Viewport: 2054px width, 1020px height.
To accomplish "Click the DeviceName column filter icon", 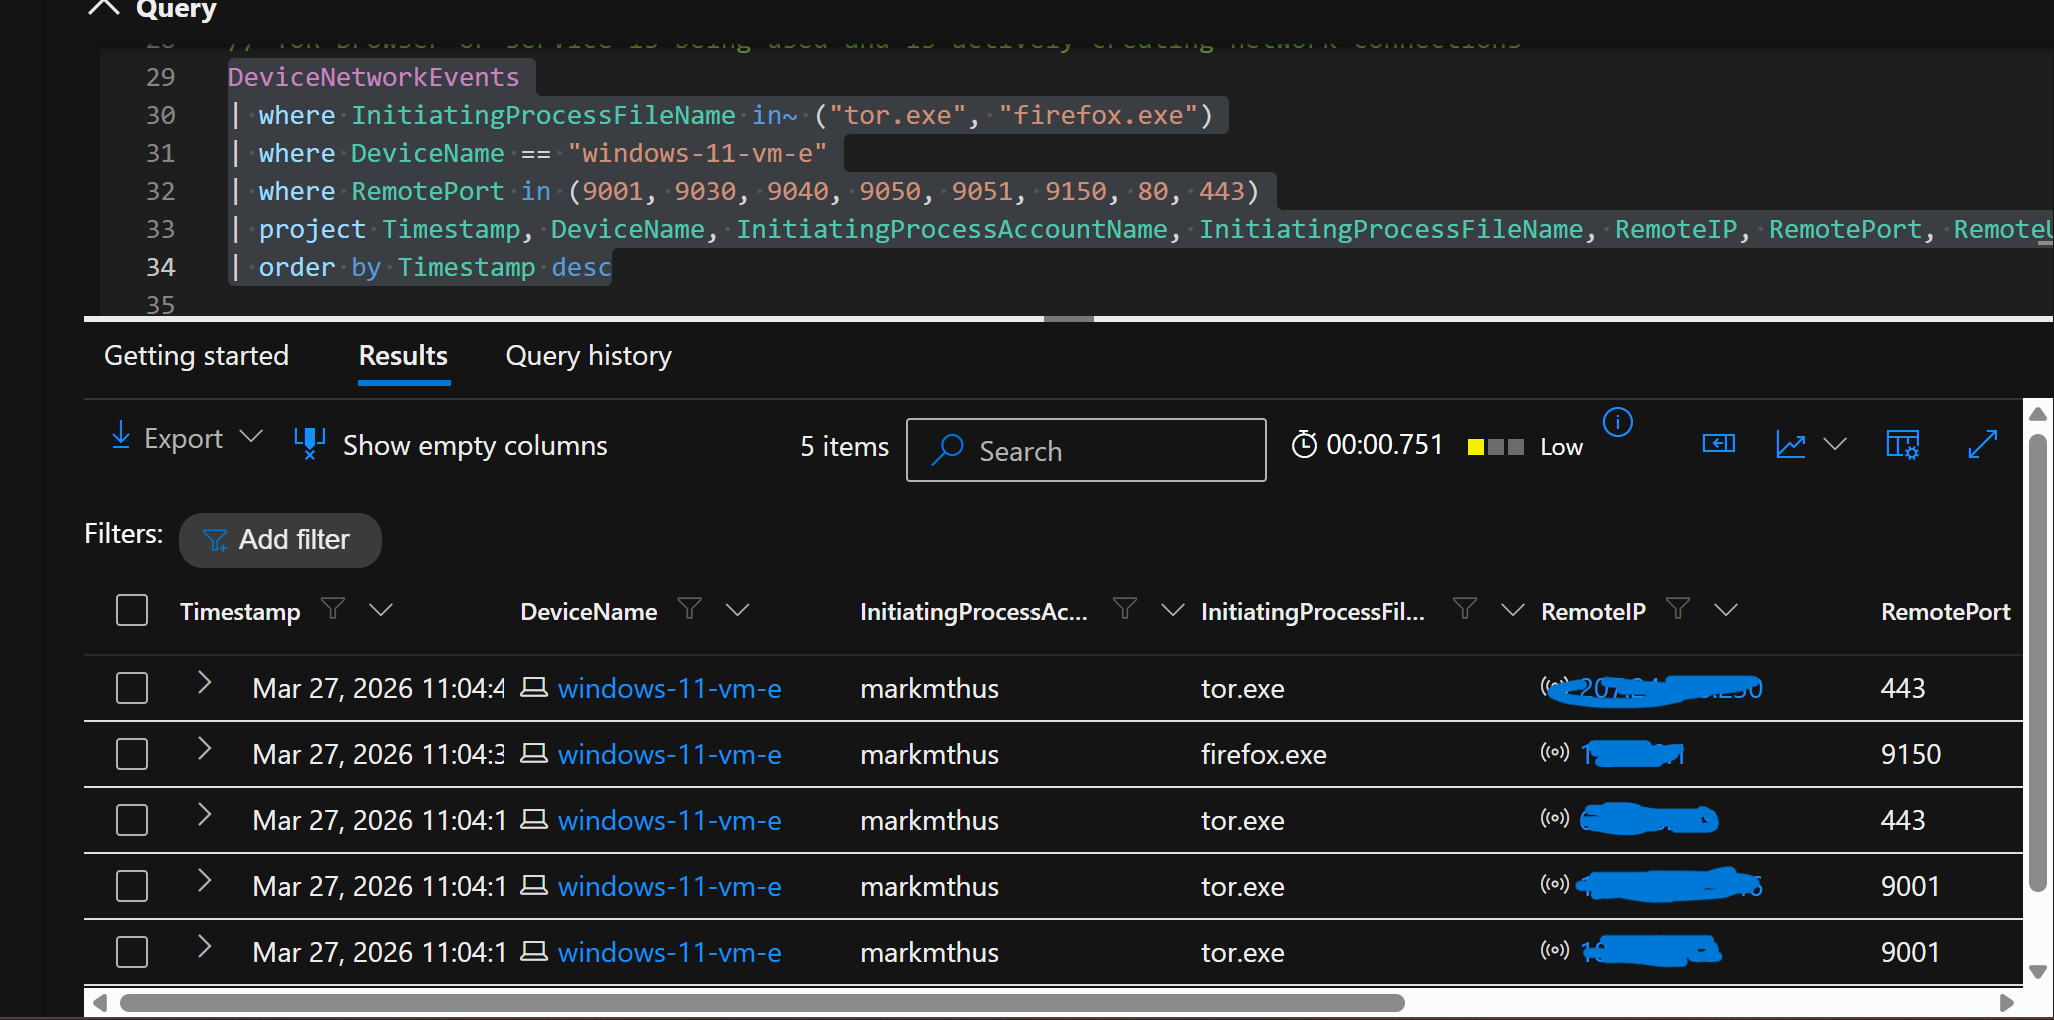I will coord(689,609).
